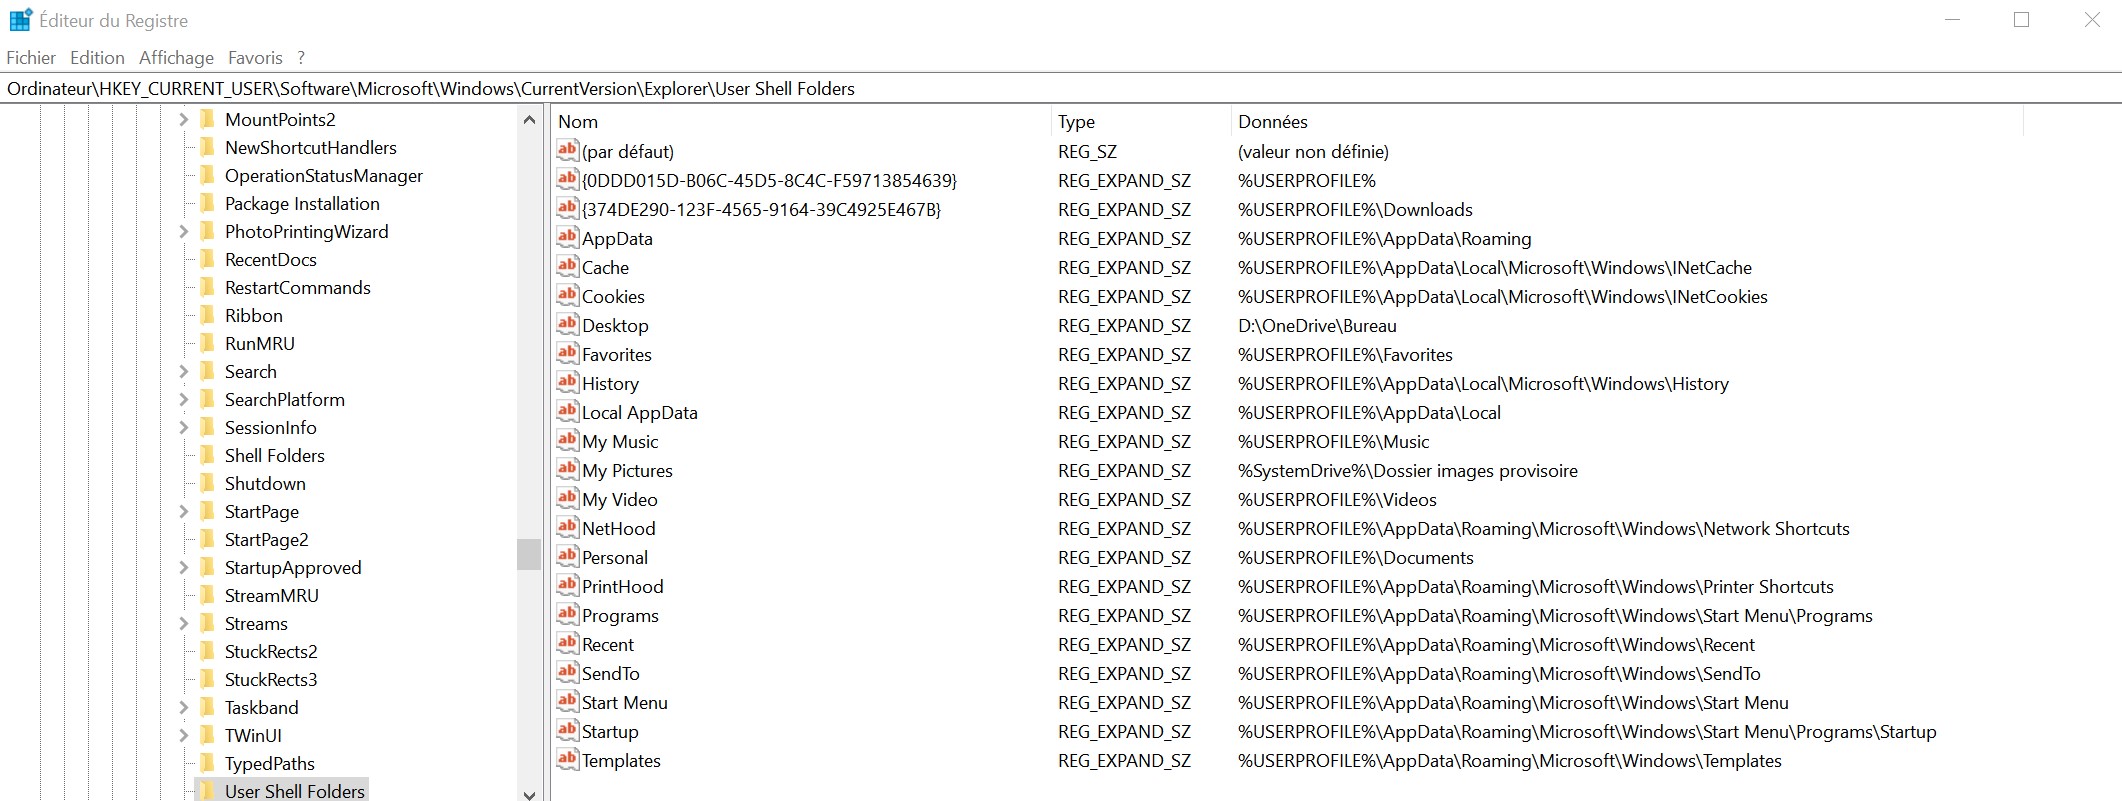The image size is (2122, 801).
Task: Click icon of {374DE290-123F-4565-9164-39C4925E467B} value
Action: (568, 209)
